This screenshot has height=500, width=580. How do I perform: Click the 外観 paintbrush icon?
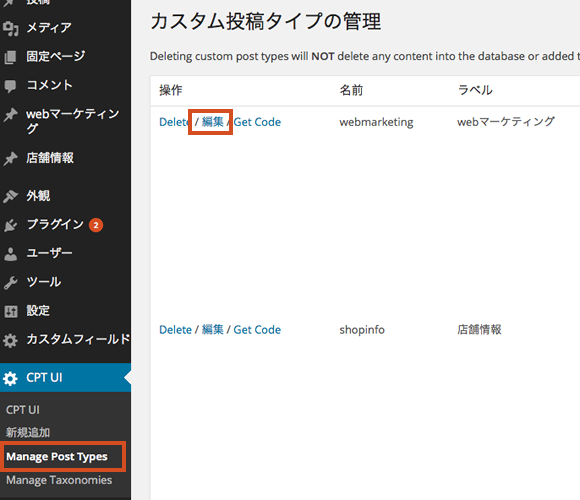(10, 196)
